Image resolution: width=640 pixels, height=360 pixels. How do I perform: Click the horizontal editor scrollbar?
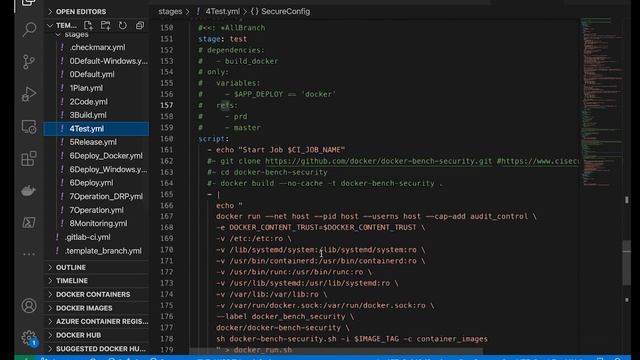[336, 351]
